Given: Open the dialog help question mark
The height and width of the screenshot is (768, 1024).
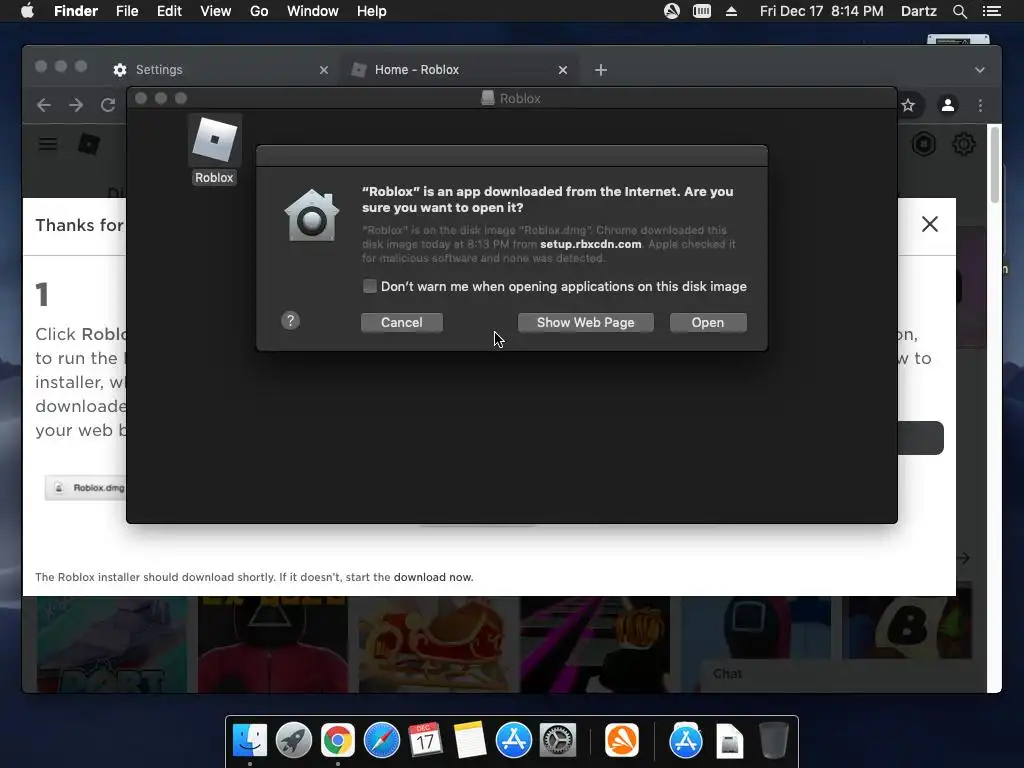Looking at the screenshot, I should tap(291, 321).
